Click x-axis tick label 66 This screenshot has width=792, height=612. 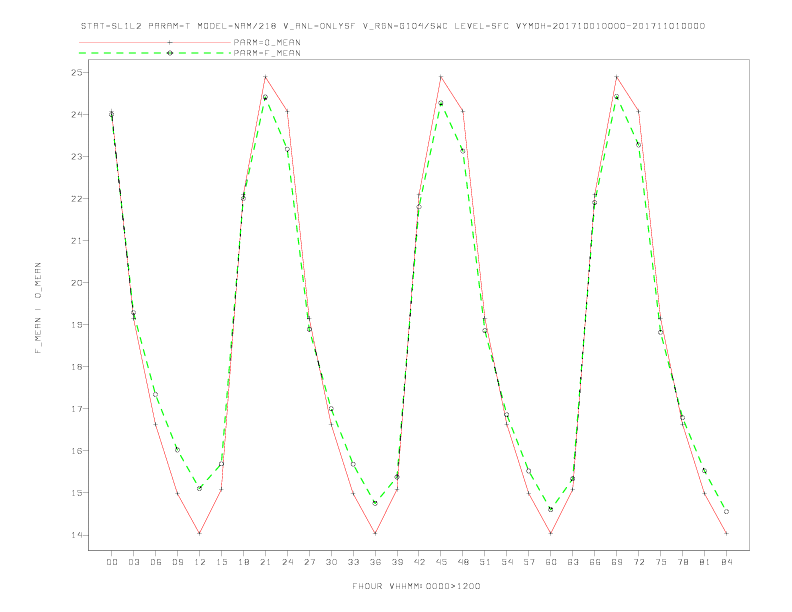point(595,562)
